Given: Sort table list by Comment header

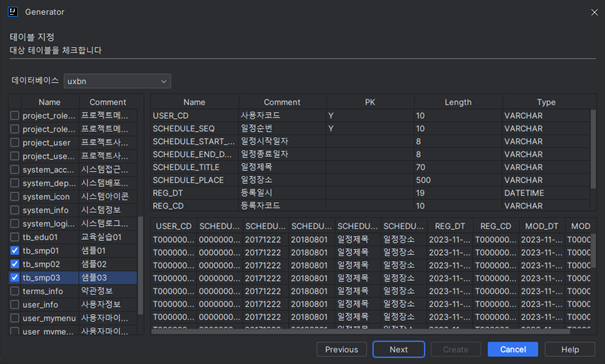Looking at the screenshot, I should 108,102.
